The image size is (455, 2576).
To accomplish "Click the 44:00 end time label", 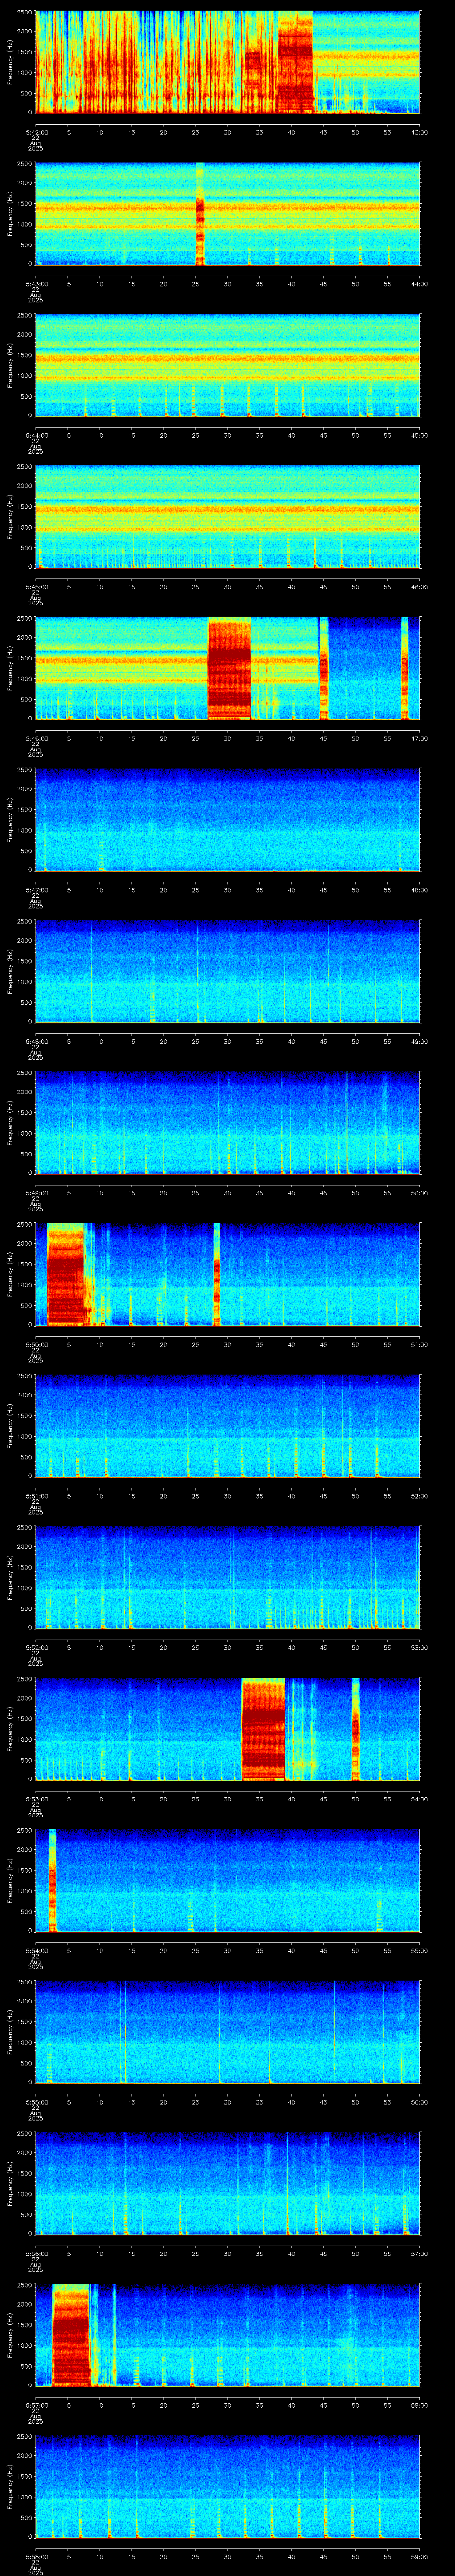I will 419,284.
